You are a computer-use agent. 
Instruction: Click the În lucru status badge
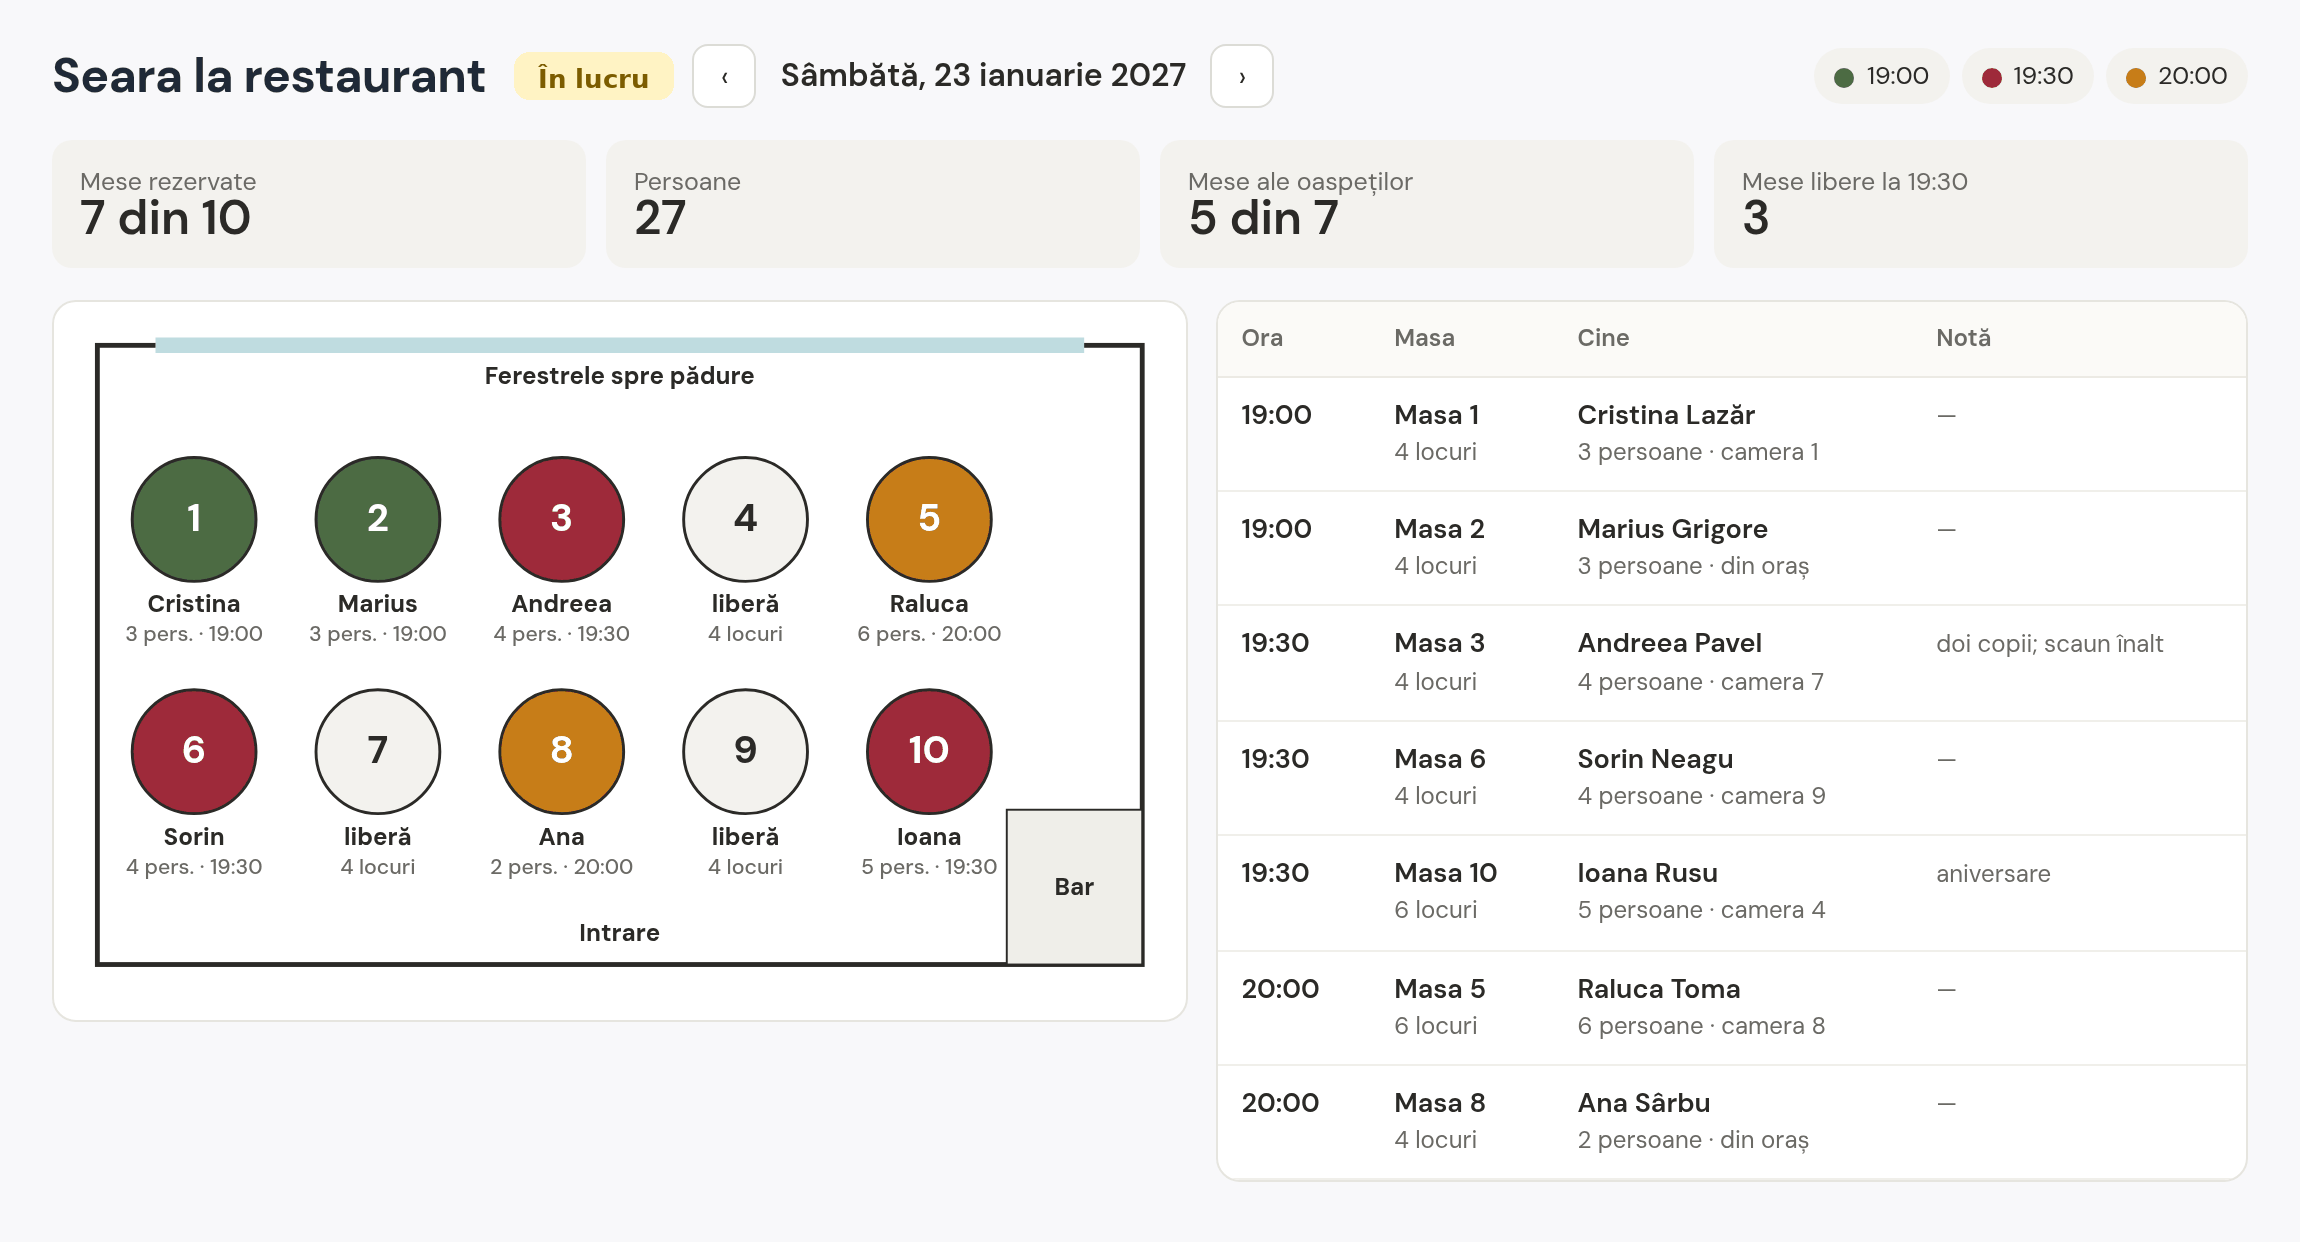point(594,77)
